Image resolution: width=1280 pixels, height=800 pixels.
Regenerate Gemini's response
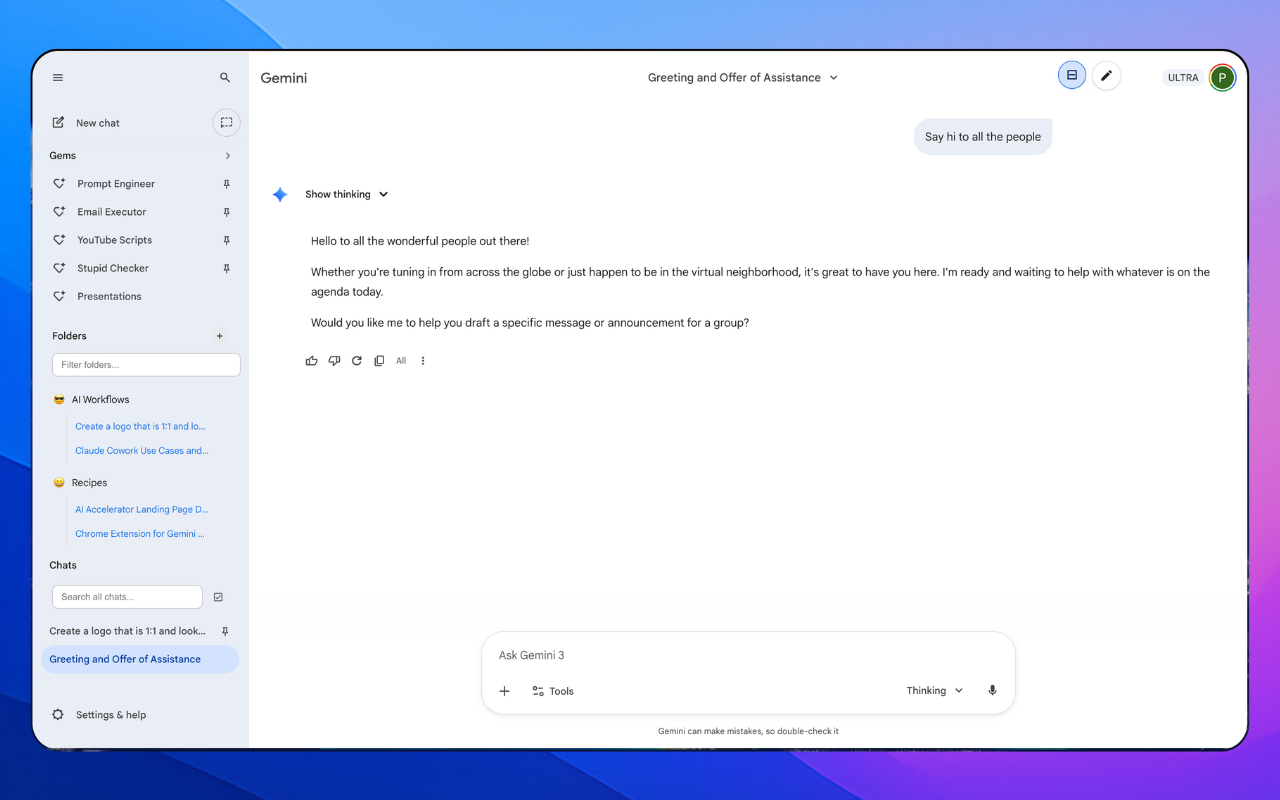click(x=357, y=360)
